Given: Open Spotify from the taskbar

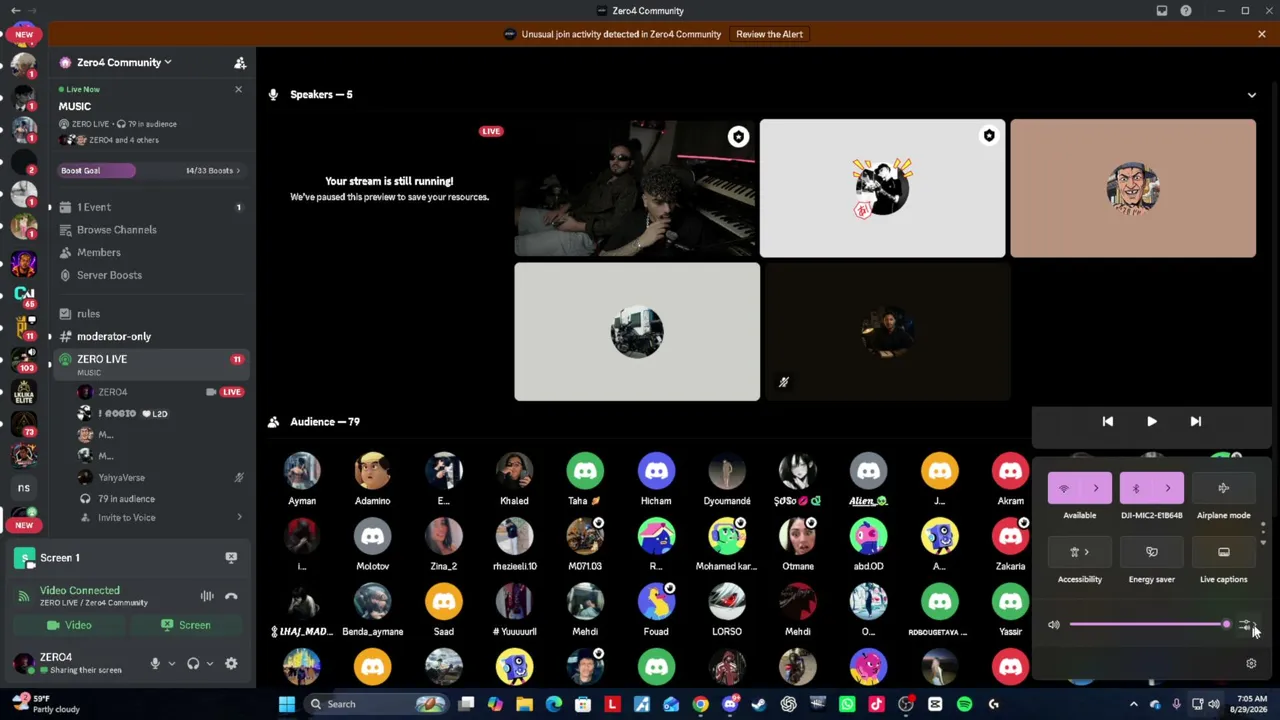Looking at the screenshot, I should point(964,704).
